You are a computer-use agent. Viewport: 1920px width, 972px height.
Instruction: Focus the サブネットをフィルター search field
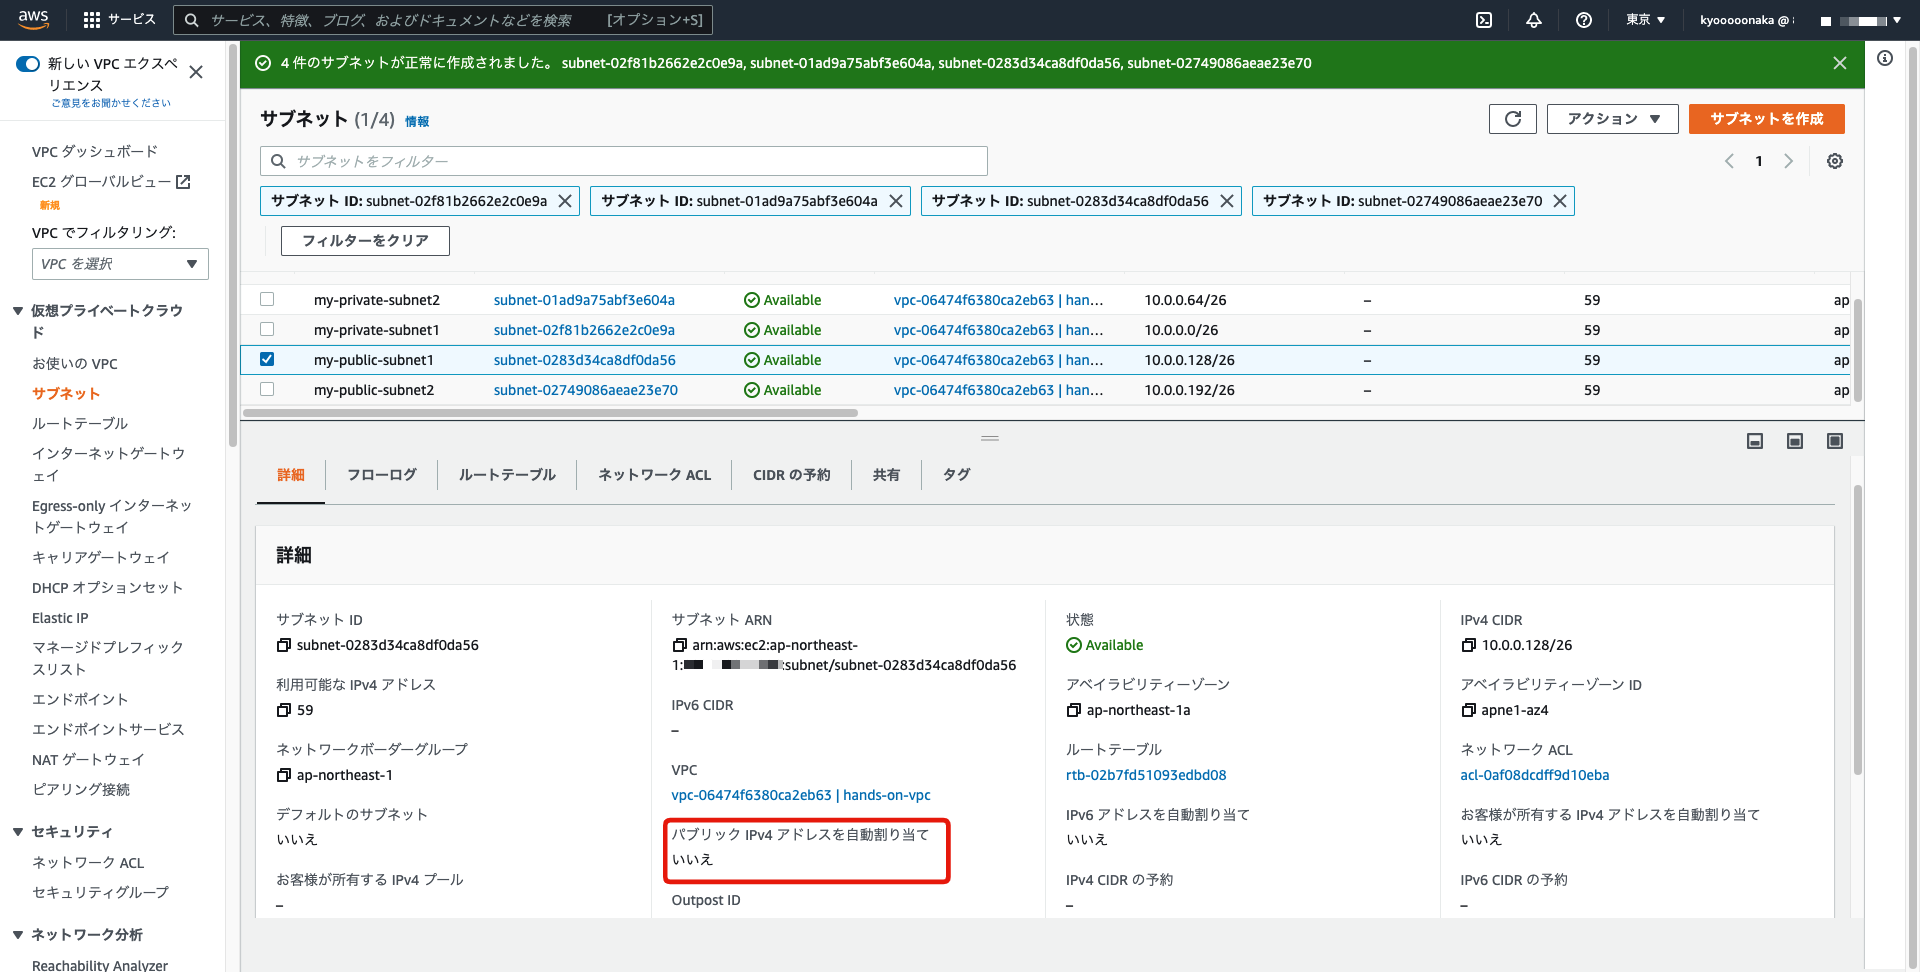point(624,161)
